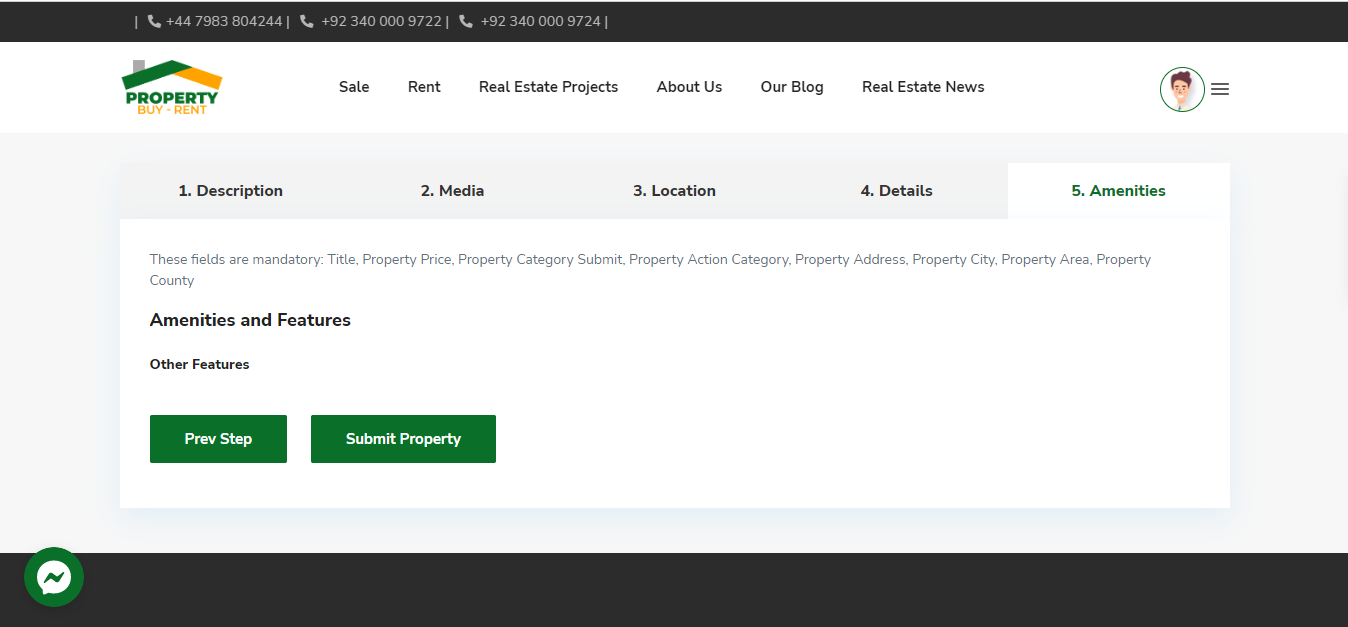This screenshot has width=1348, height=627.
Task: Call the +92 340 000 9722 number
Action: [381, 21]
